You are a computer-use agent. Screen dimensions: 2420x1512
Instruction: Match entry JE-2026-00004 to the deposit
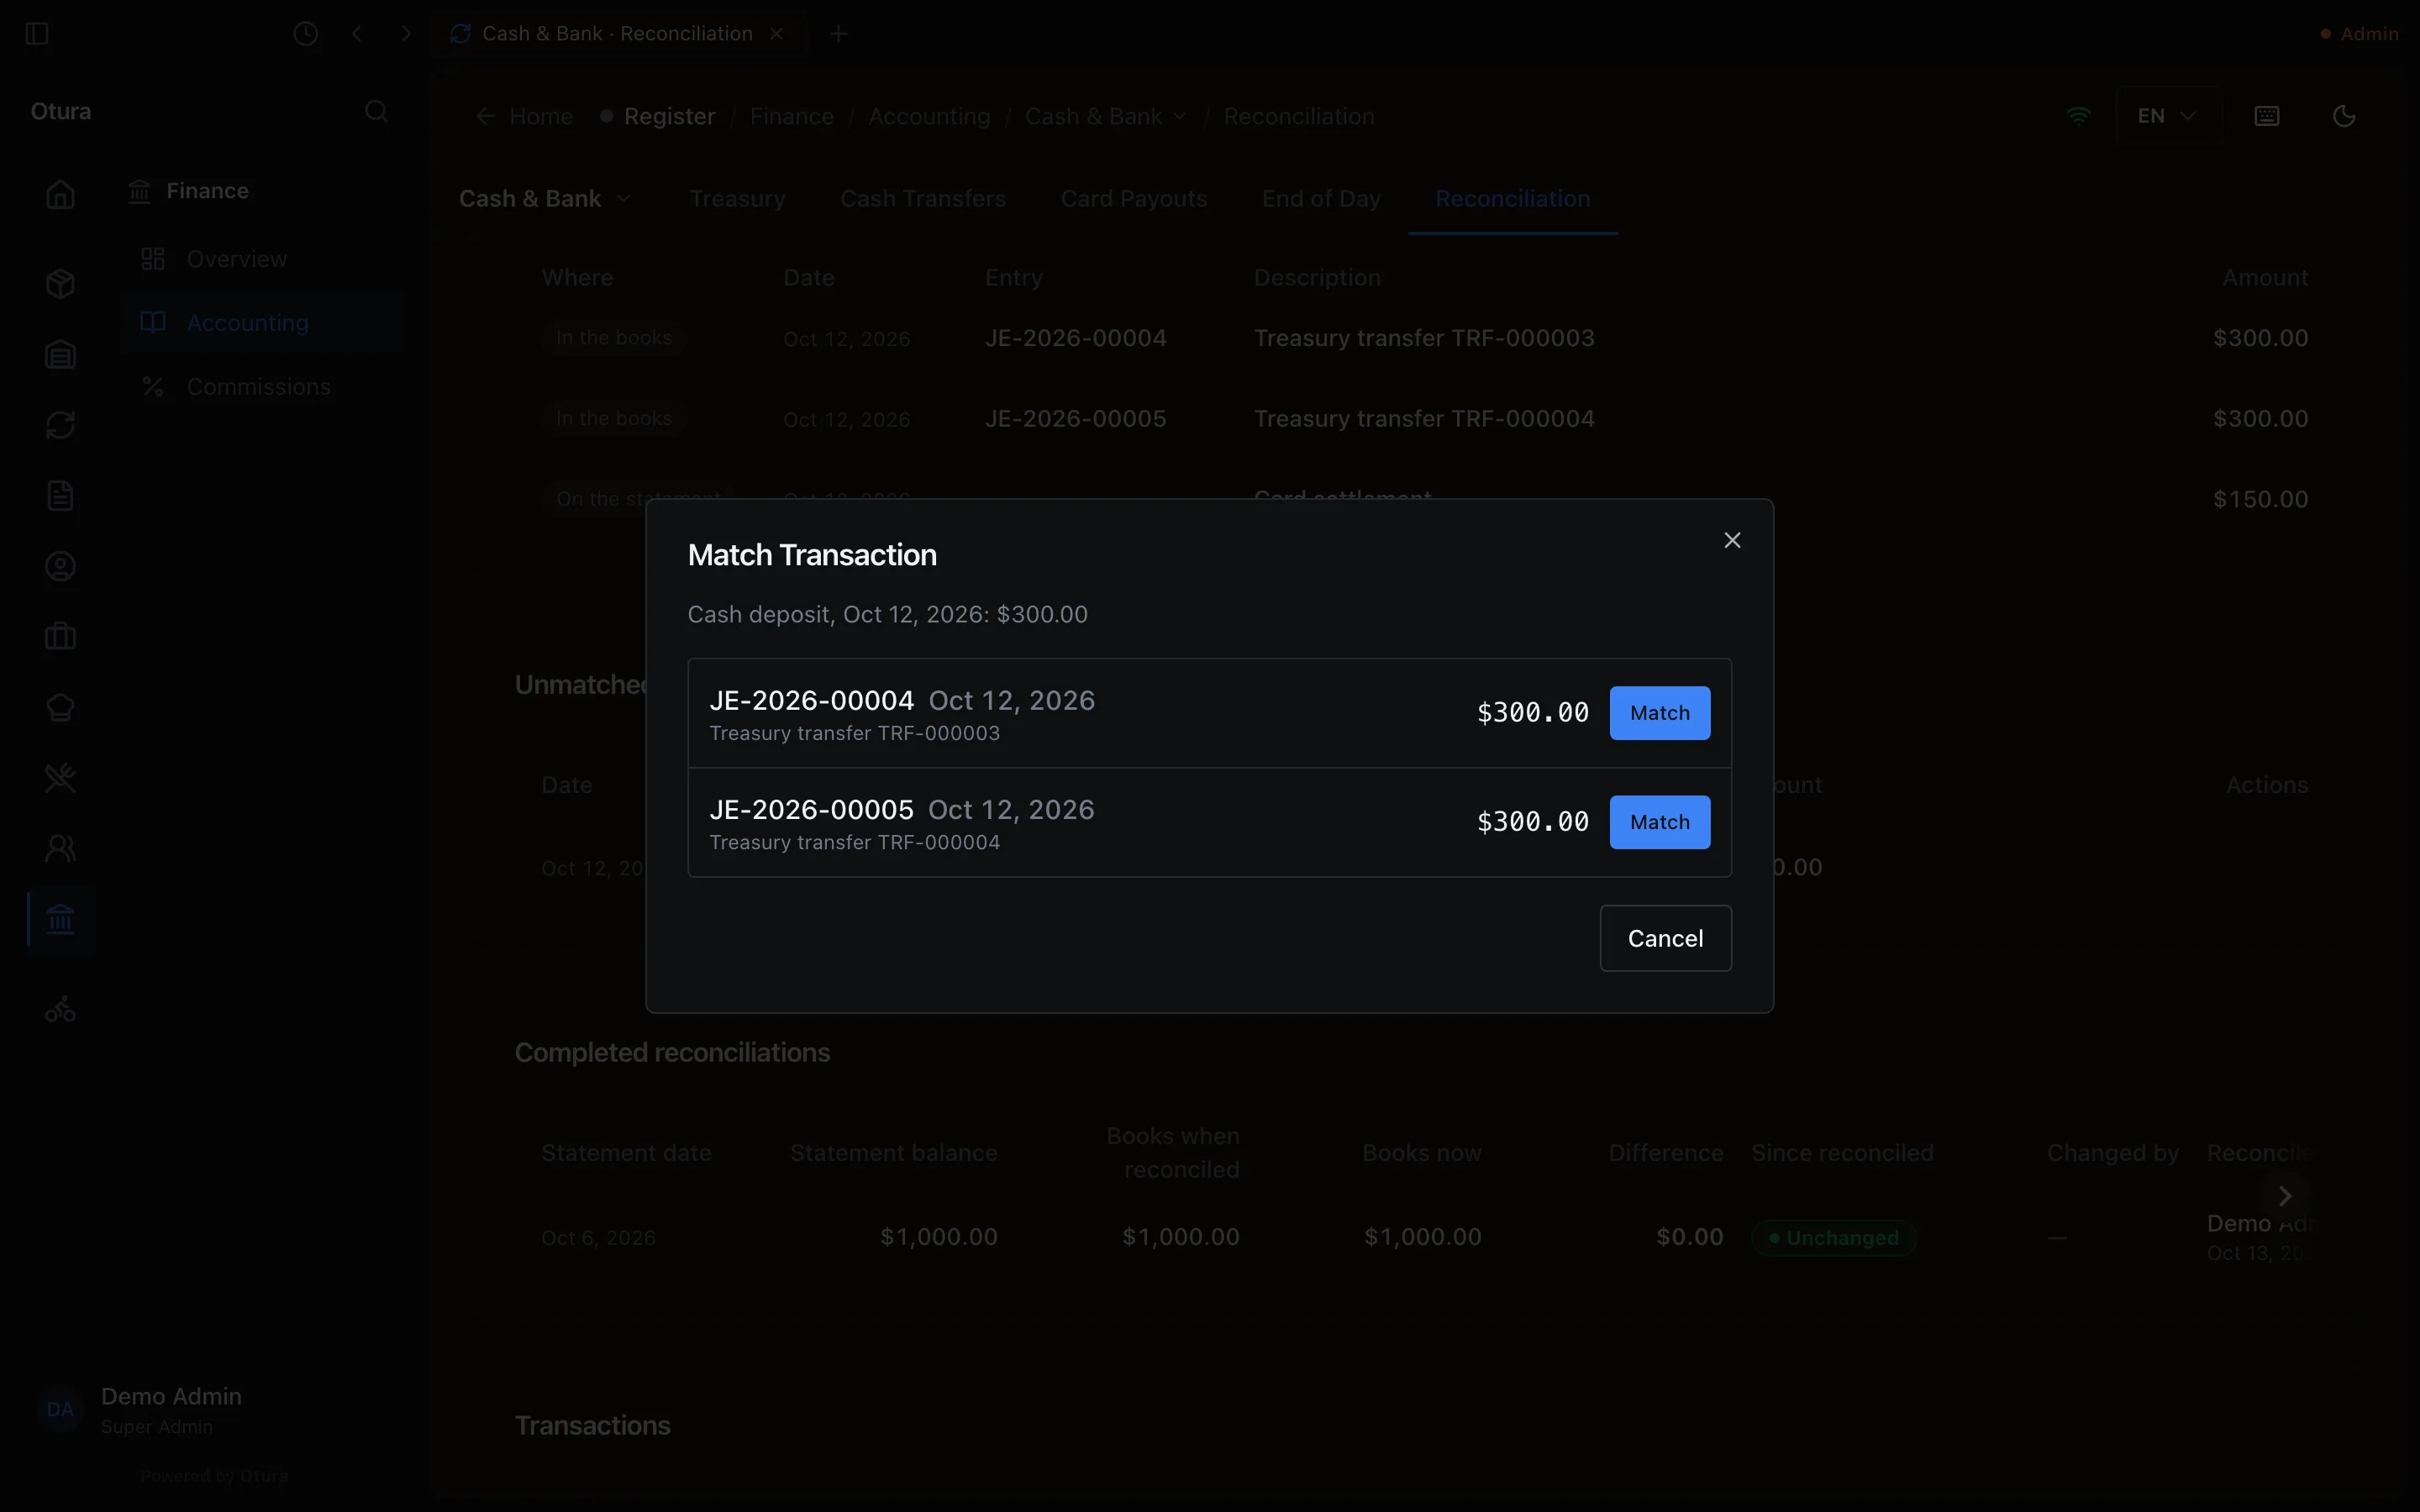coord(1659,713)
